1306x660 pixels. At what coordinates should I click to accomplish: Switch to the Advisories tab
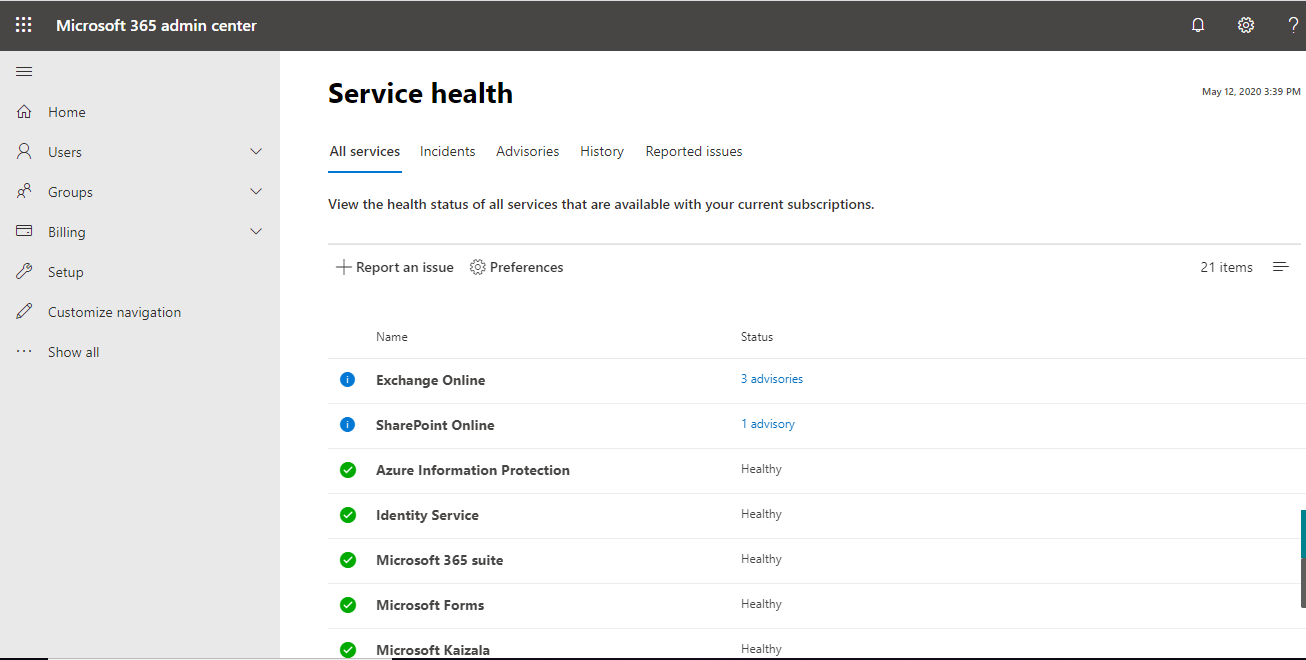pos(528,152)
